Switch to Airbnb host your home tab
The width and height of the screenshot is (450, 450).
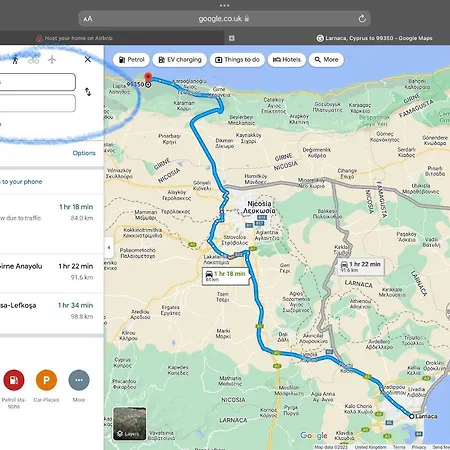(x=74, y=38)
